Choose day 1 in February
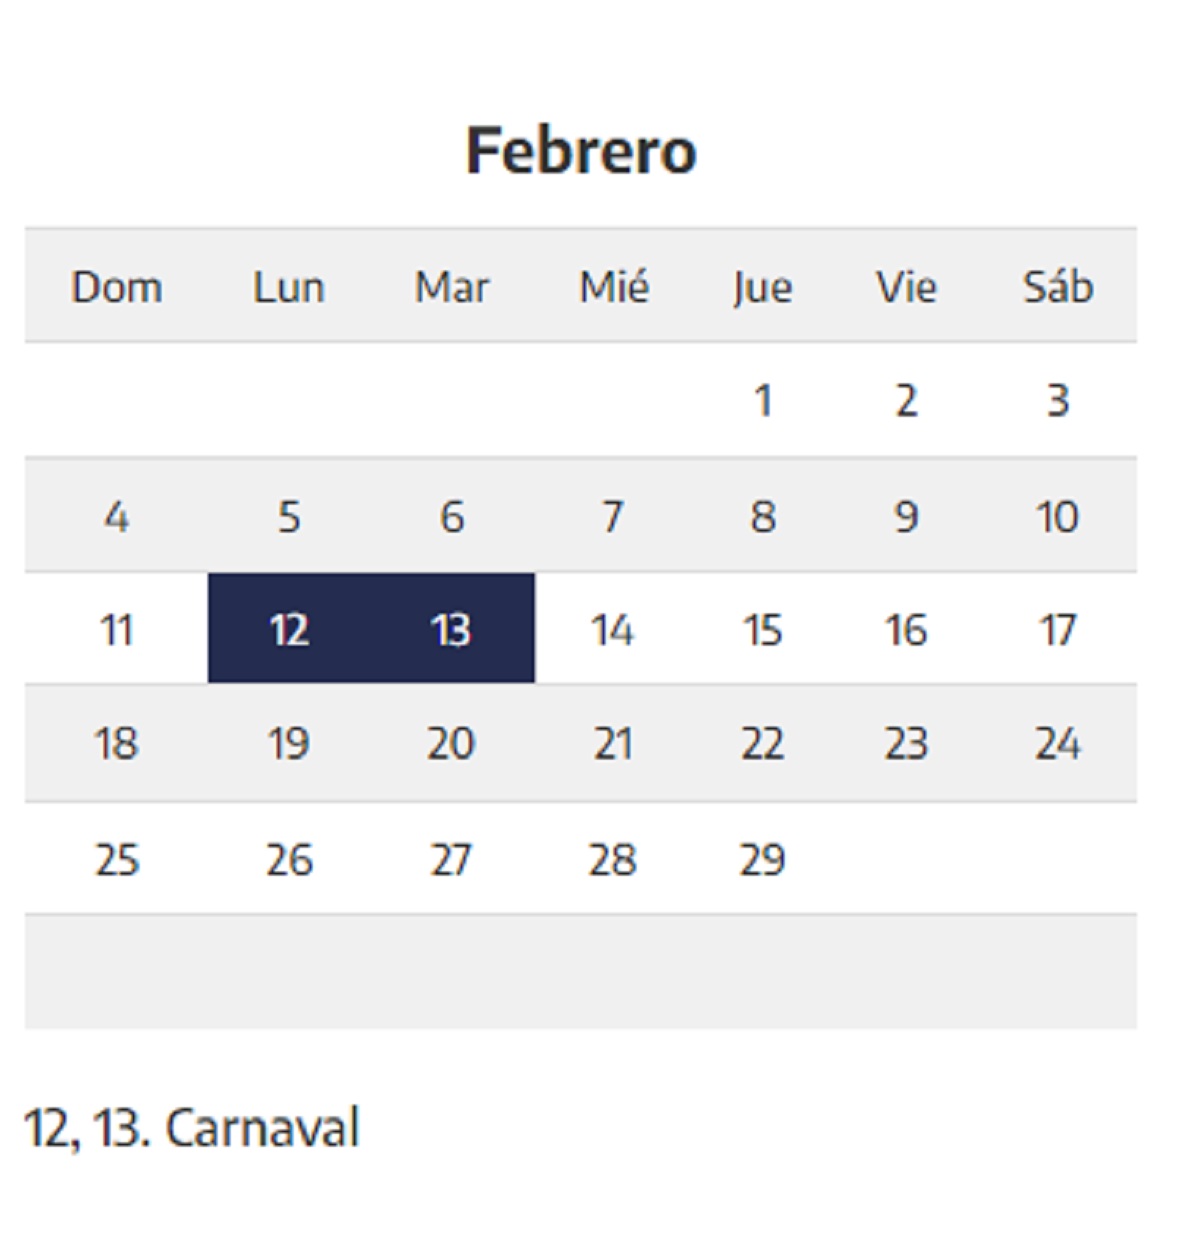This screenshot has width=1200, height=1256. [763, 401]
